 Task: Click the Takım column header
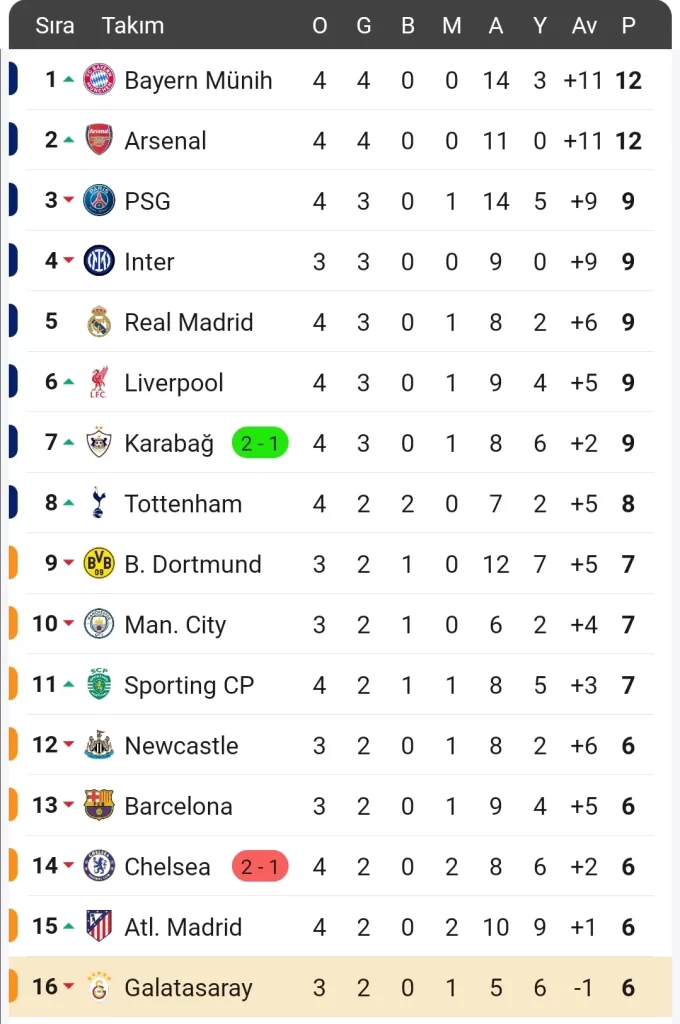click(x=133, y=26)
